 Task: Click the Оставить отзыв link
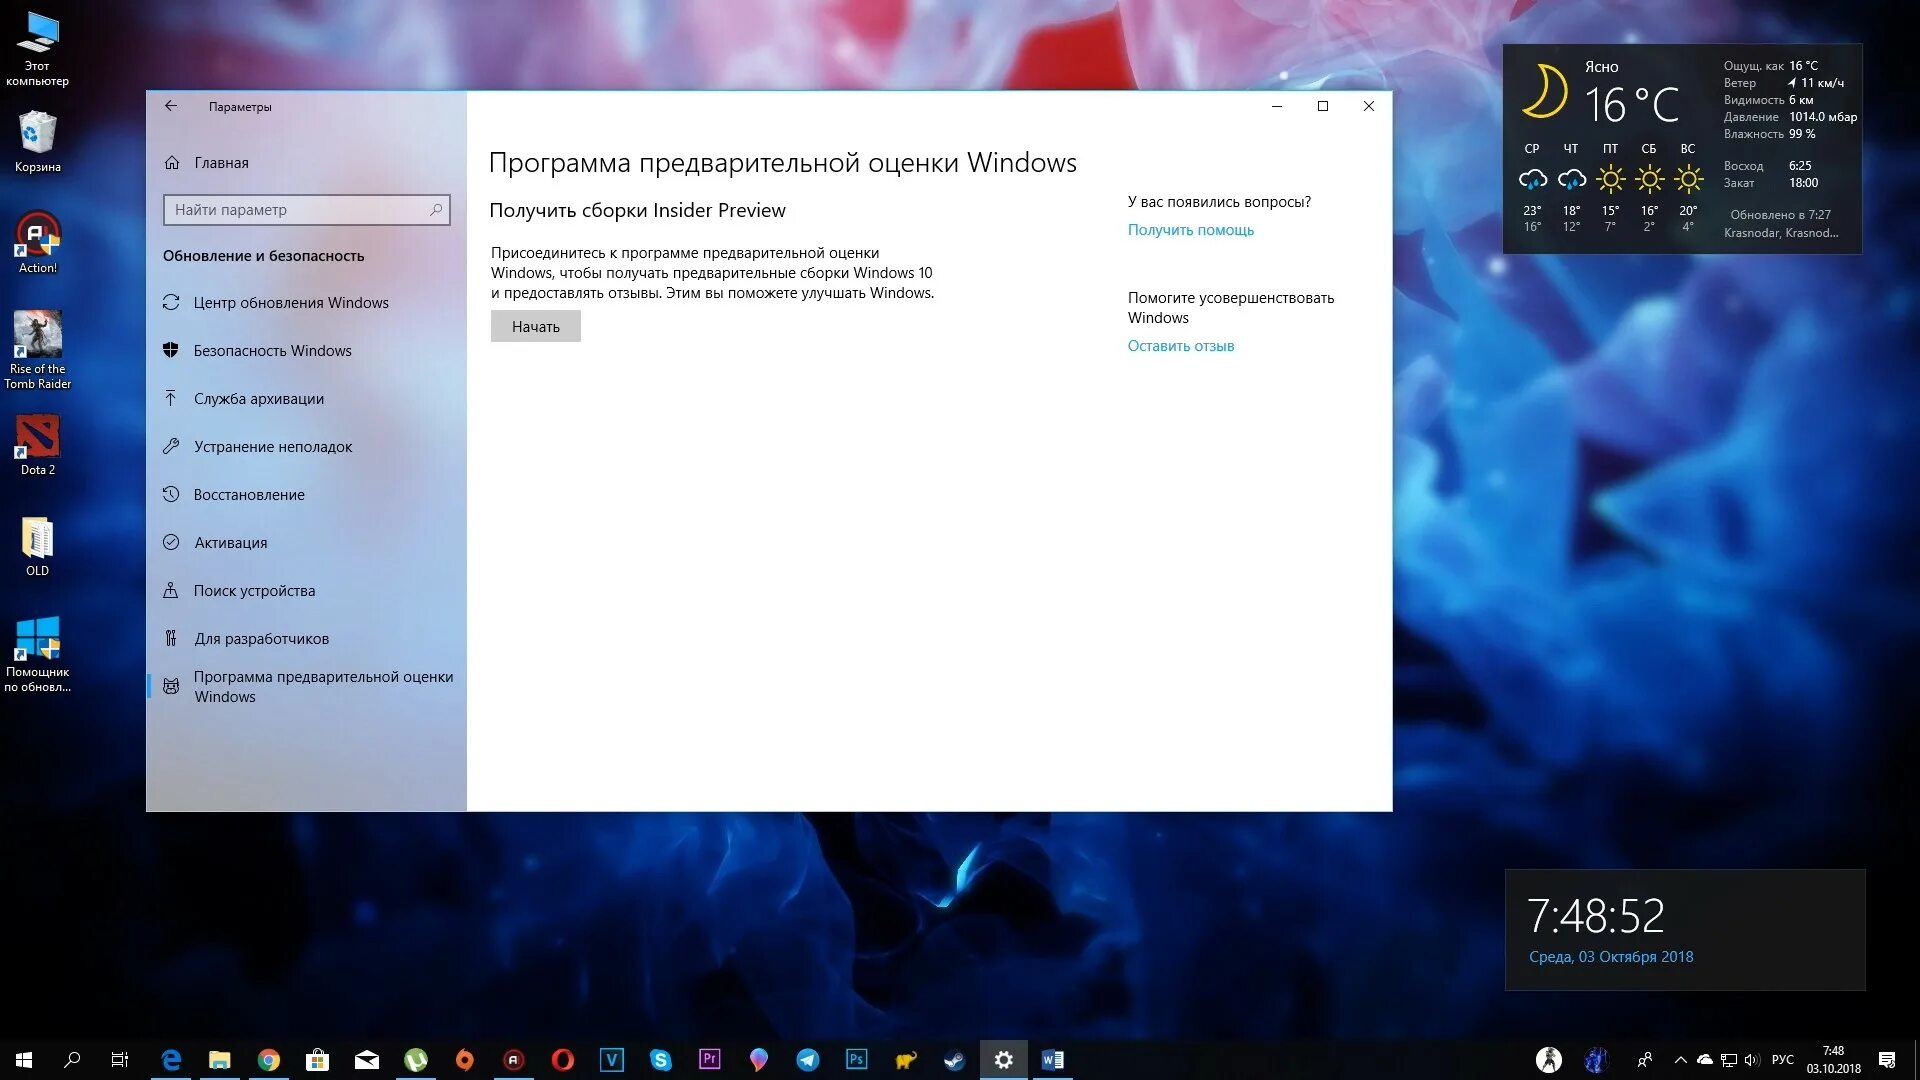point(1180,346)
